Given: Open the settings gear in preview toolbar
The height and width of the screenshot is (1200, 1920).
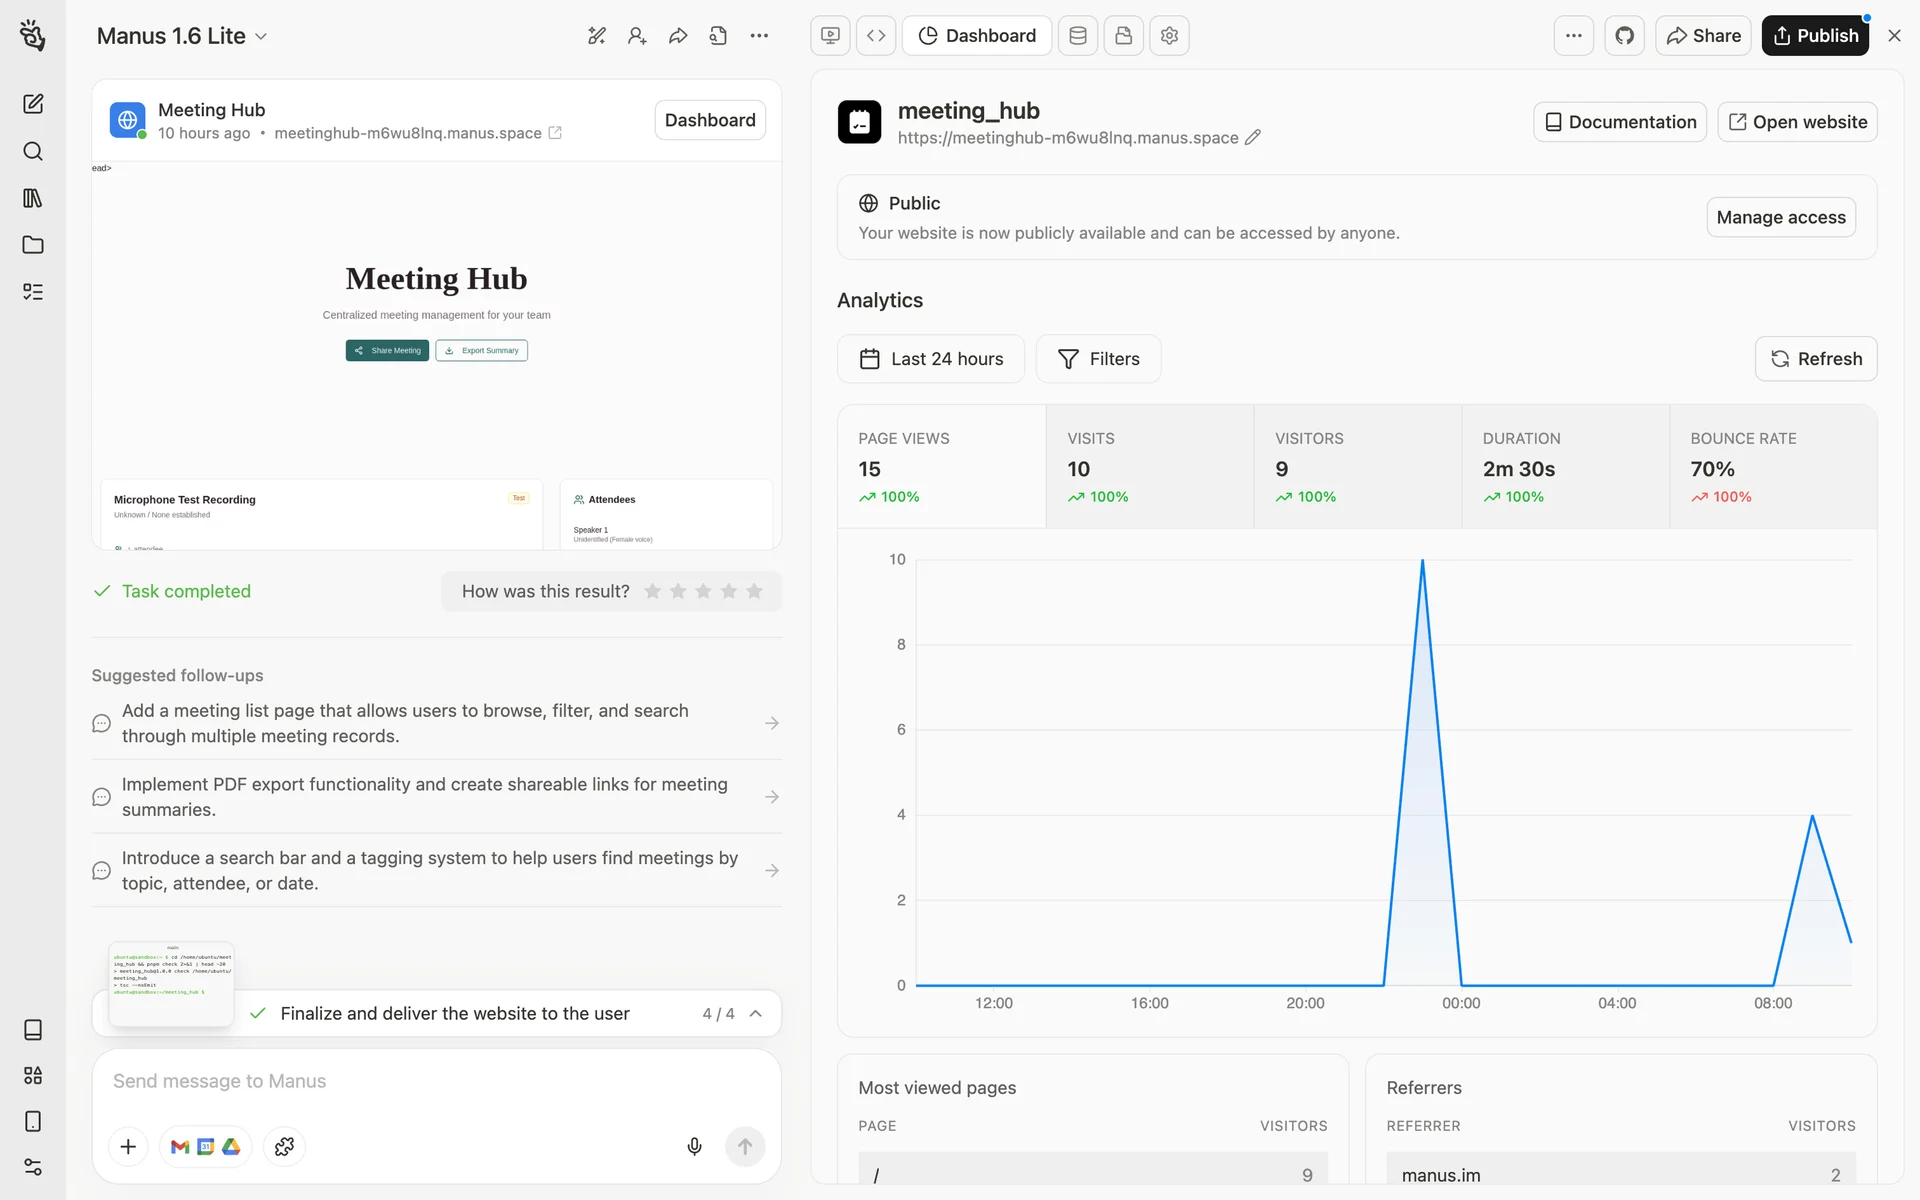Looking at the screenshot, I should click(x=1169, y=36).
